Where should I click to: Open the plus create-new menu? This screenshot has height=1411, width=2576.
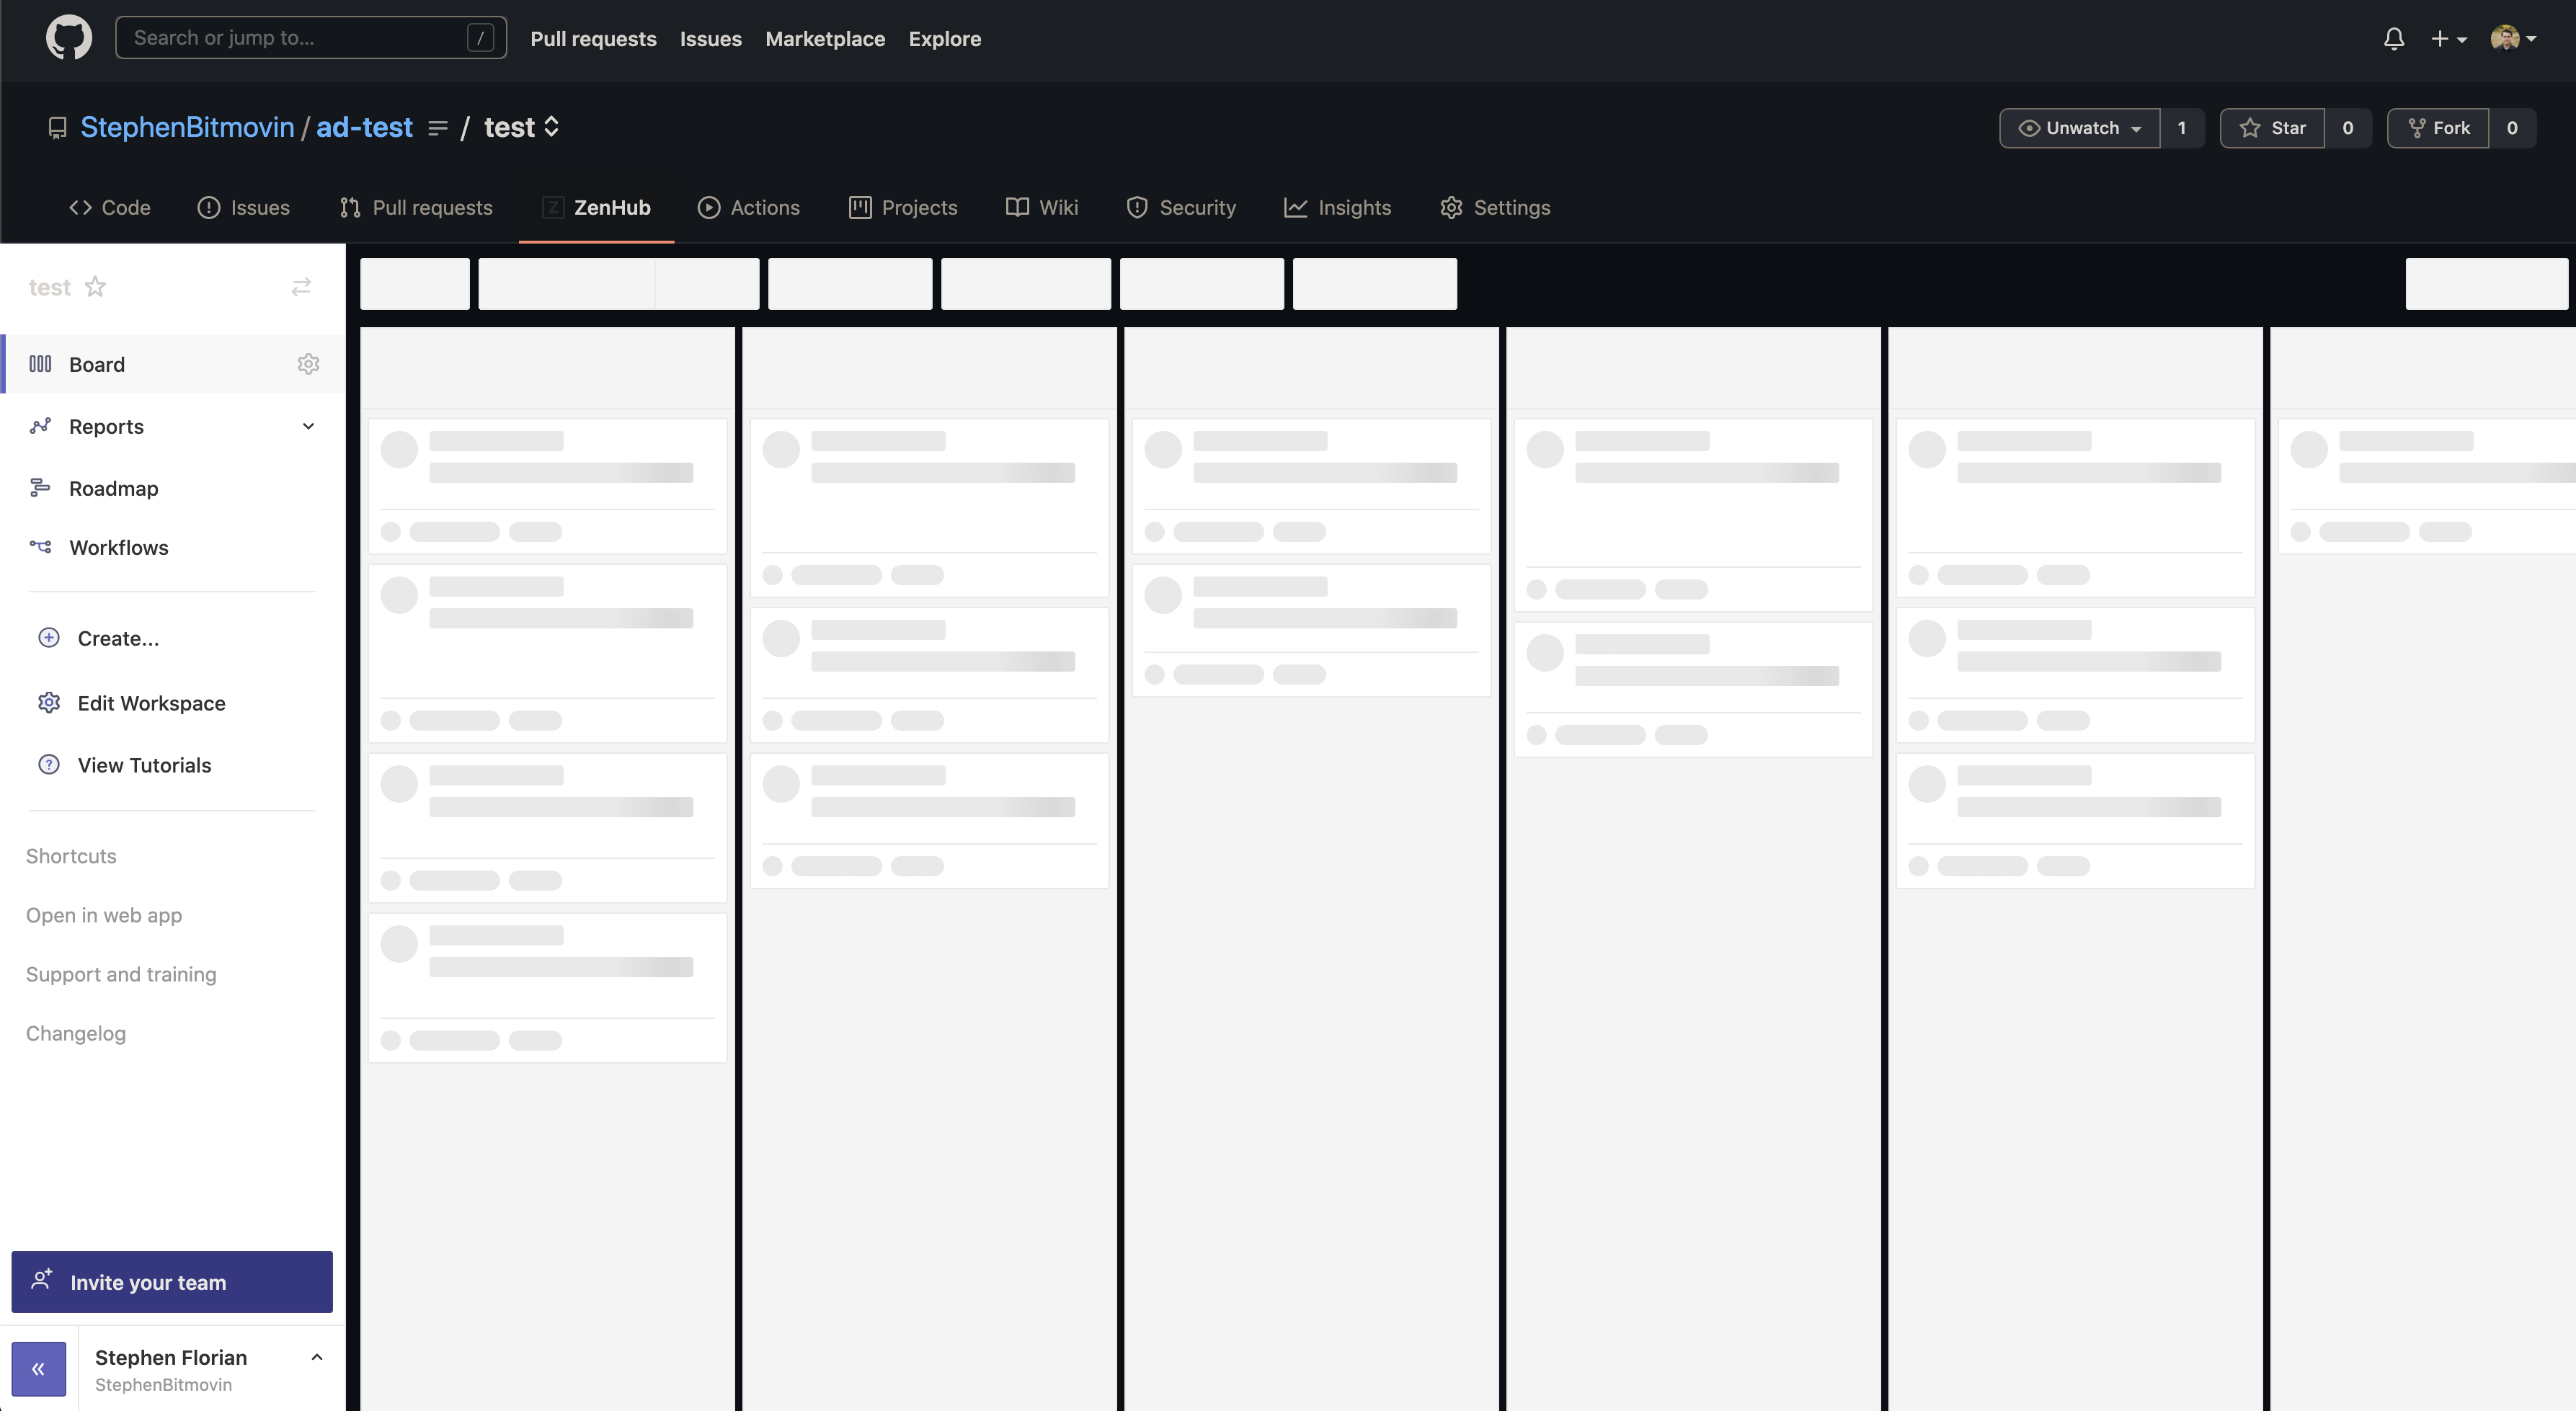(x=2449, y=39)
